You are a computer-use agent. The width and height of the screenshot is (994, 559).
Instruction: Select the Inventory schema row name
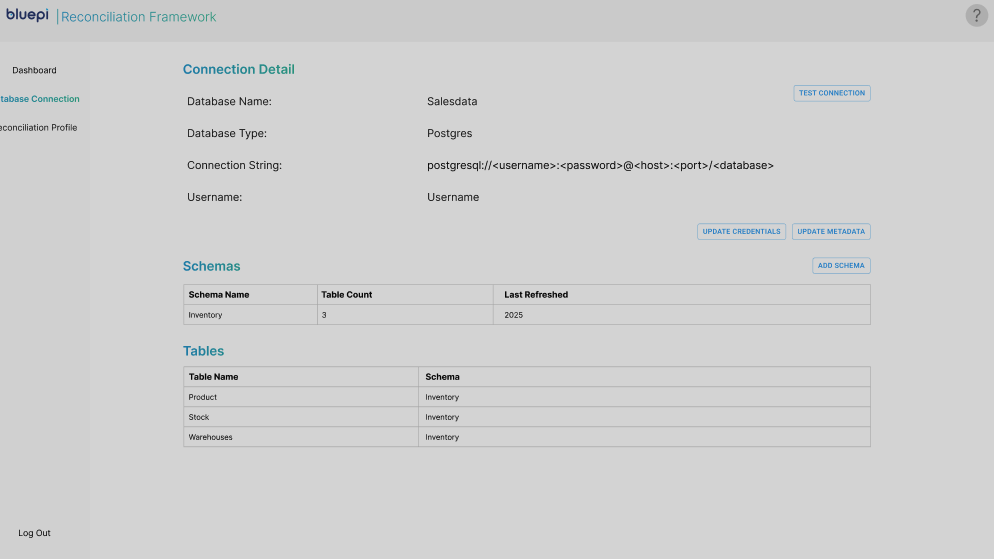205,315
